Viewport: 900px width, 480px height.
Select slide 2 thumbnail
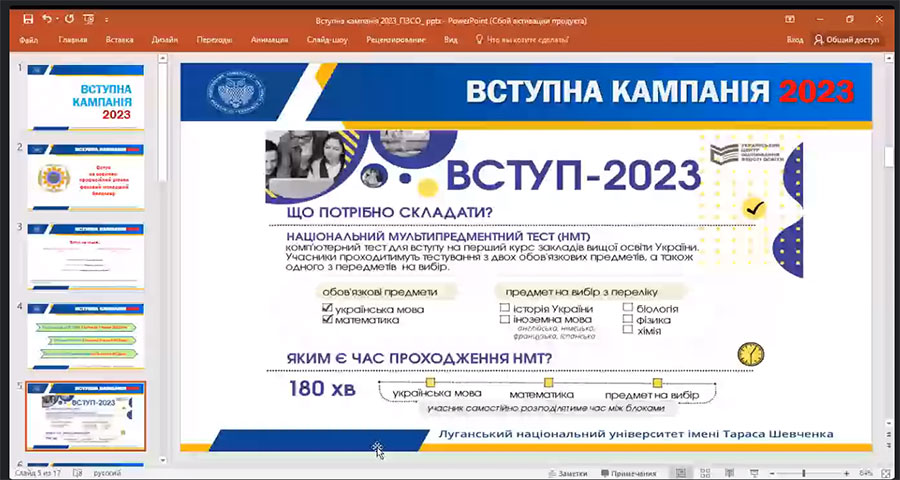tap(86, 177)
